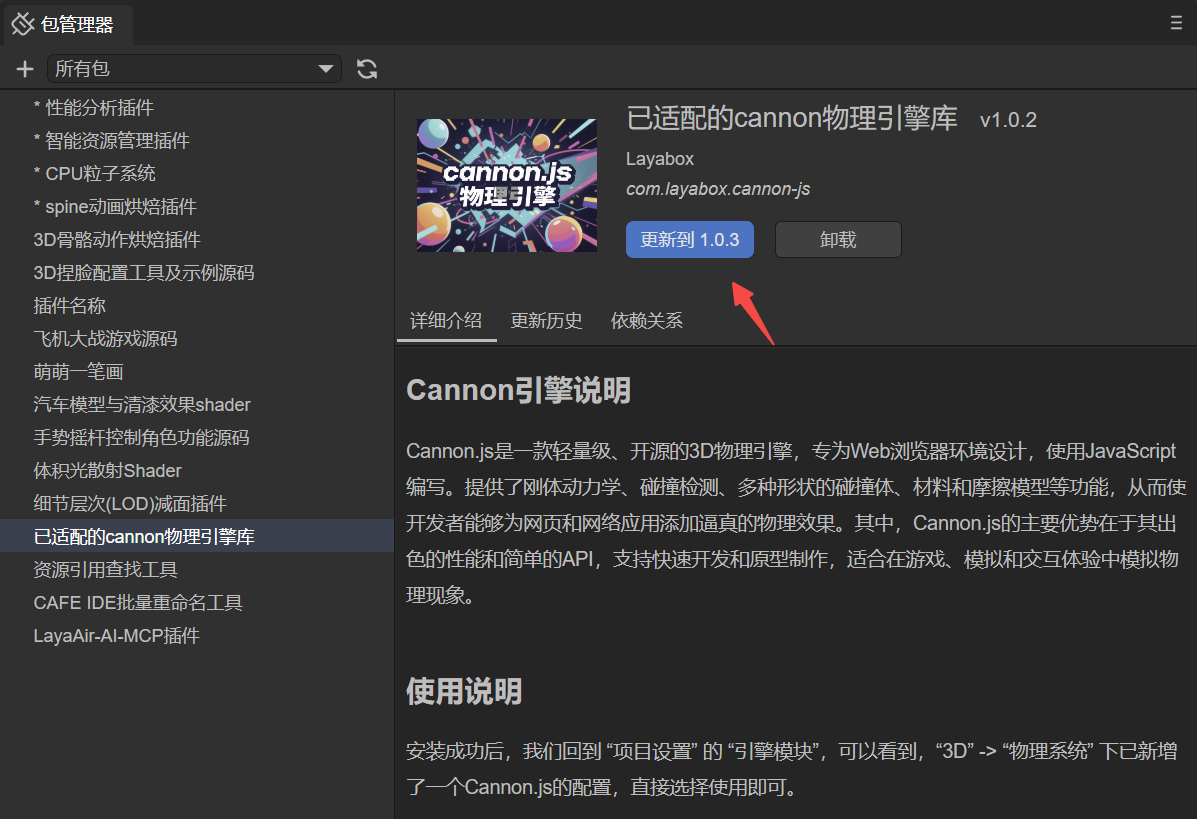The height and width of the screenshot is (819, 1197).
Task: Select 体积光散射Shader package
Action: tap(107, 471)
